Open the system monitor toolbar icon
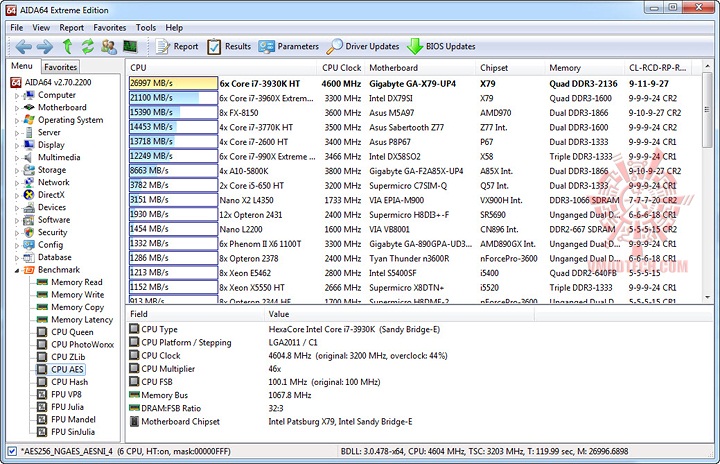The height and width of the screenshot is (464, 720). [130, 46]
